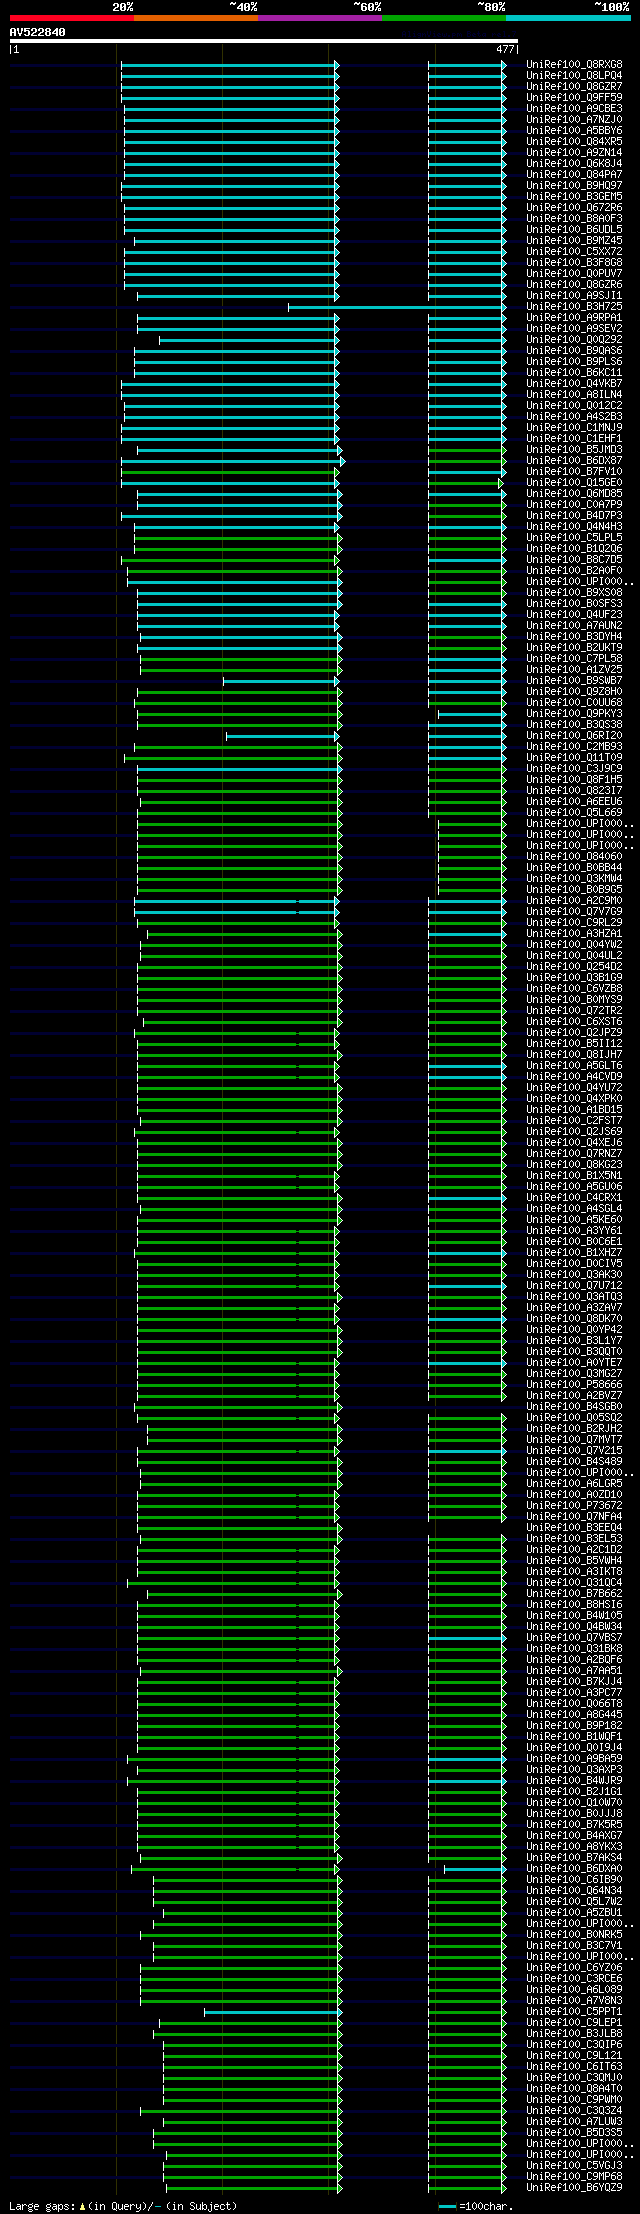
Task: Select hit label UniRef100_C4CRX1
Action: [574, 1197]
